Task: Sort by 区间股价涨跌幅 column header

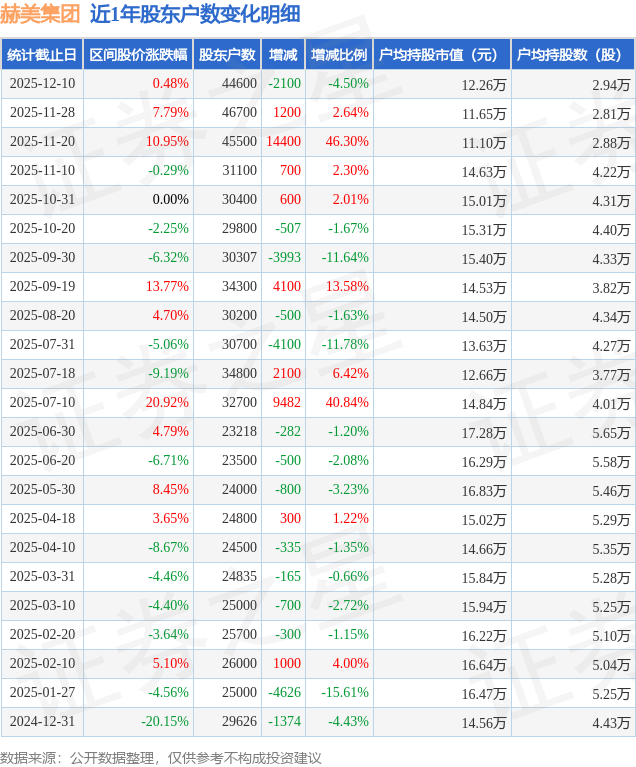Action: pyautogui.click(x=135, y=55)
